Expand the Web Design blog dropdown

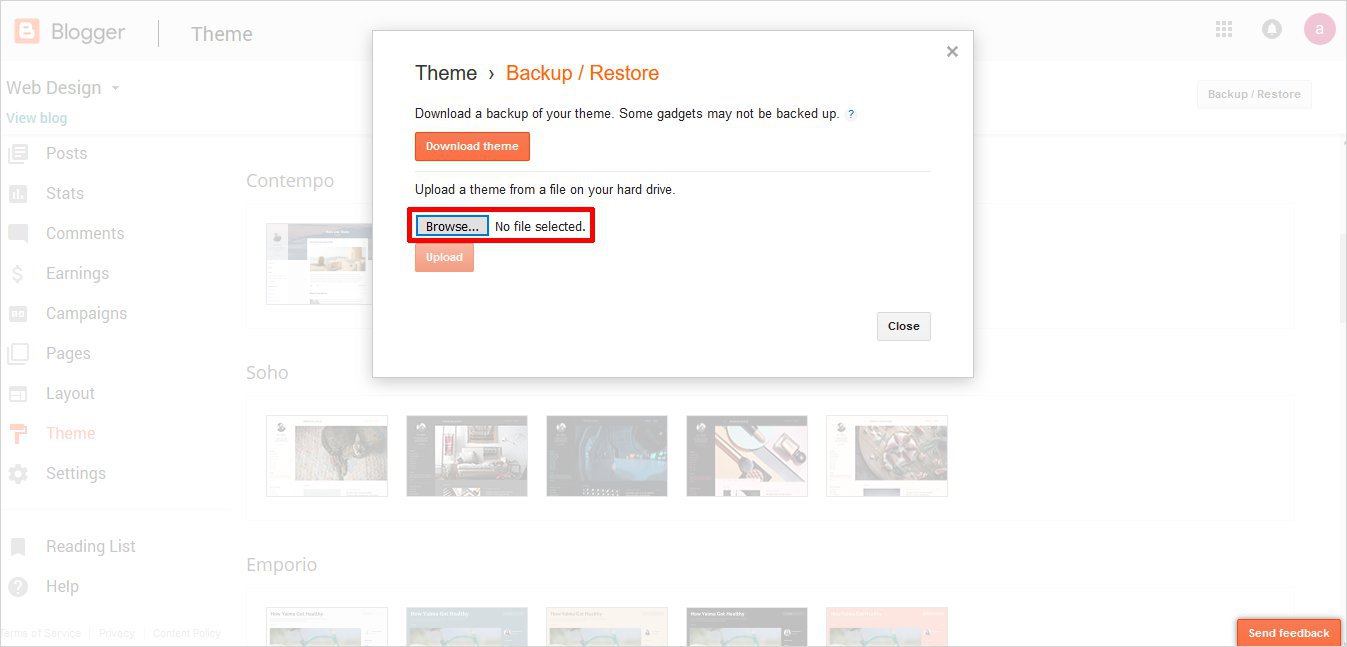(x=115, y=88)
